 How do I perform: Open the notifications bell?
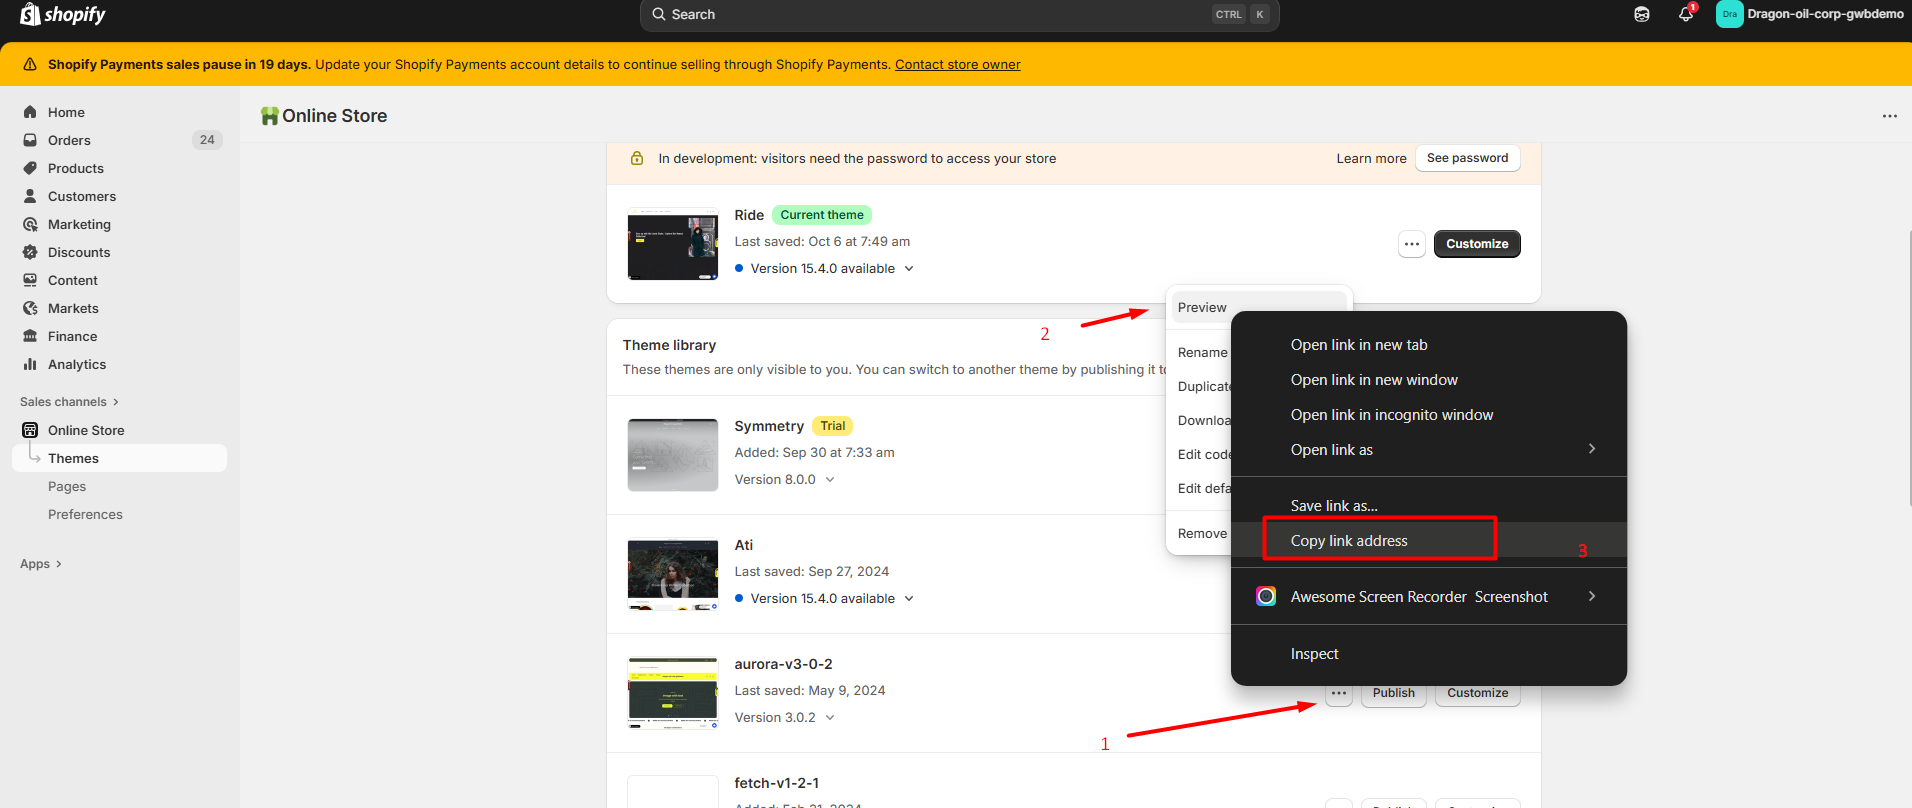(1686, 14)
